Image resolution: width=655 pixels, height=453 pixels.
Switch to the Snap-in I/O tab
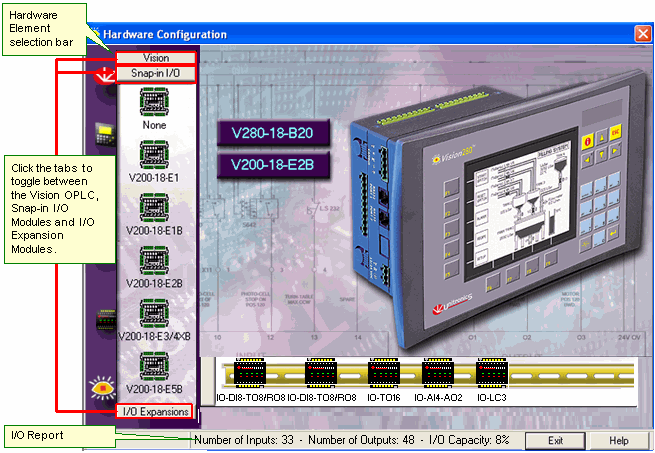[x=155, y=74]
